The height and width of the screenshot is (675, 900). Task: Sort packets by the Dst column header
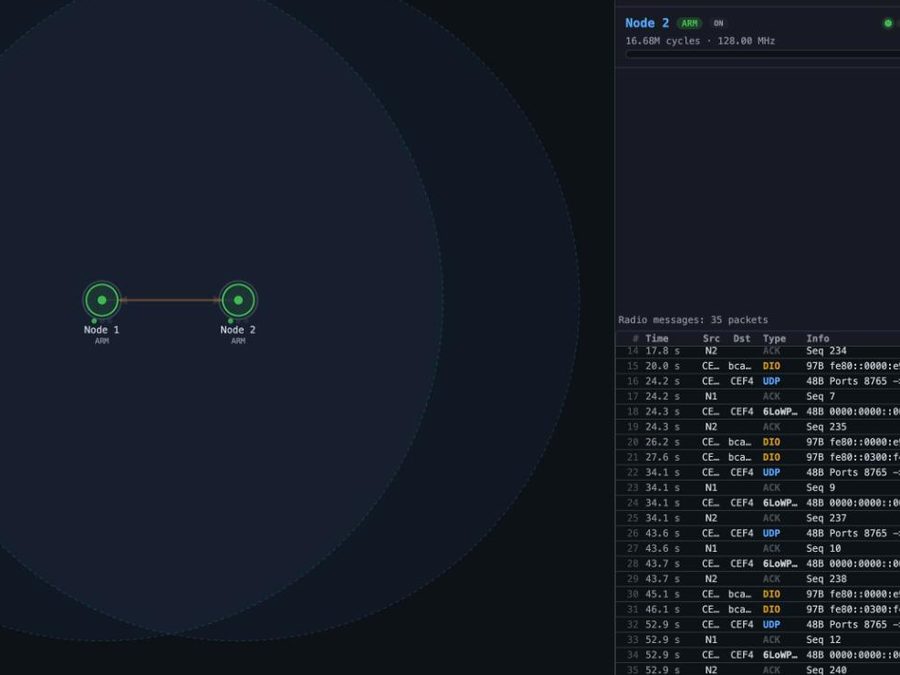coord(742,339)
